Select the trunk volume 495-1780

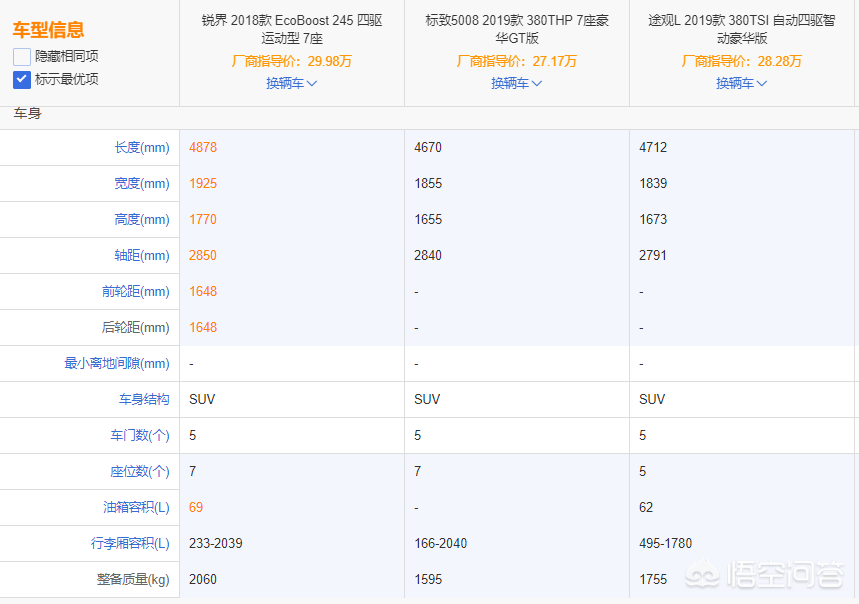pos(666,544)
